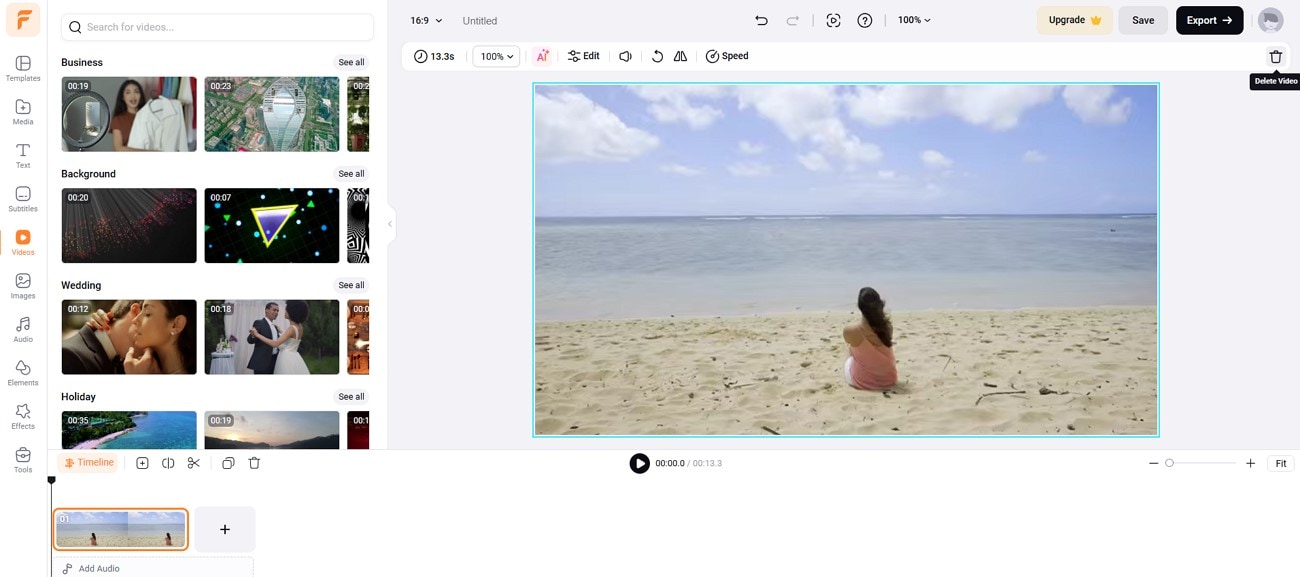Duplicate scene with the copy icon
This screenshot has height=577, width=1300.
pos(228,463)
